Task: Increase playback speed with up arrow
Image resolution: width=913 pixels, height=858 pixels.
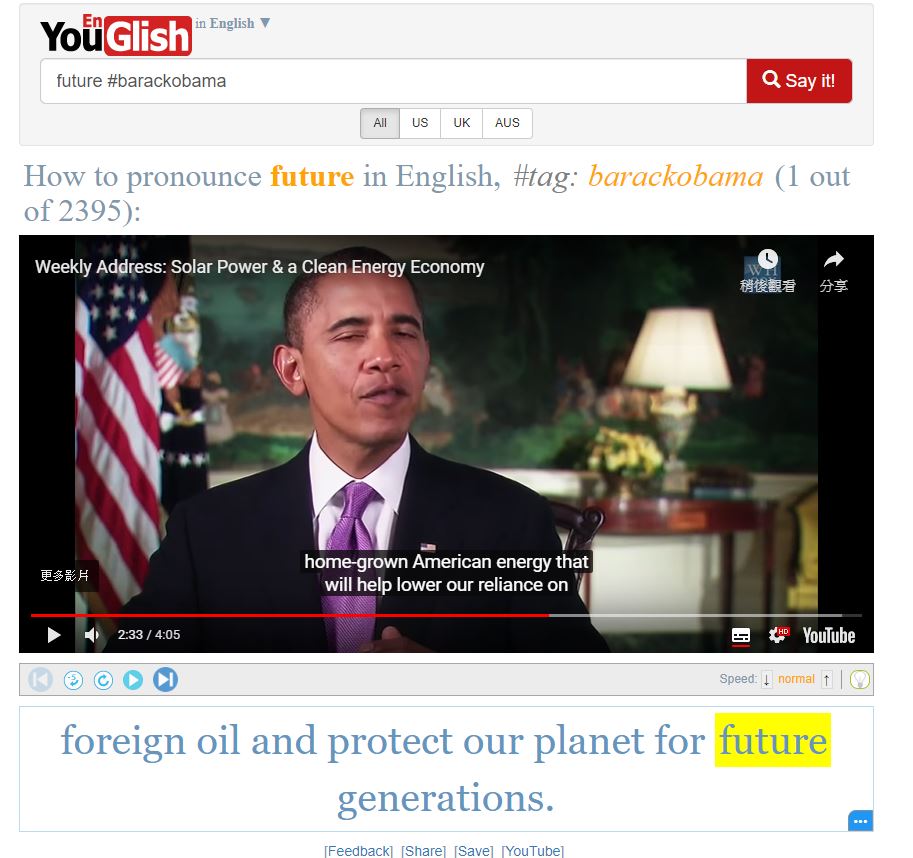Action: pyautogui.click(x=827, y=679)
